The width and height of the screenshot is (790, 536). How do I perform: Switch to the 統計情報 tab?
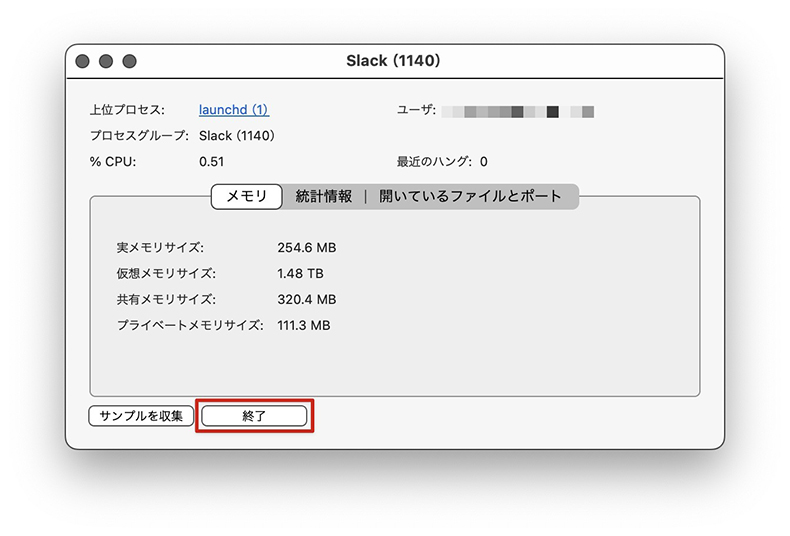click(x=323, y=196)
